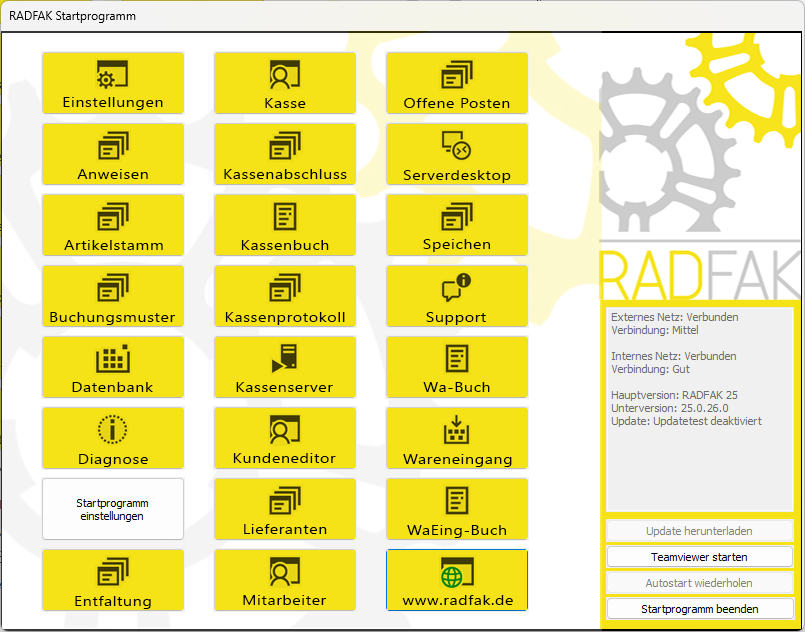Open the Datenbank tile
The width and height of the screenshot is (805, 632).
(x=113, y=367)
